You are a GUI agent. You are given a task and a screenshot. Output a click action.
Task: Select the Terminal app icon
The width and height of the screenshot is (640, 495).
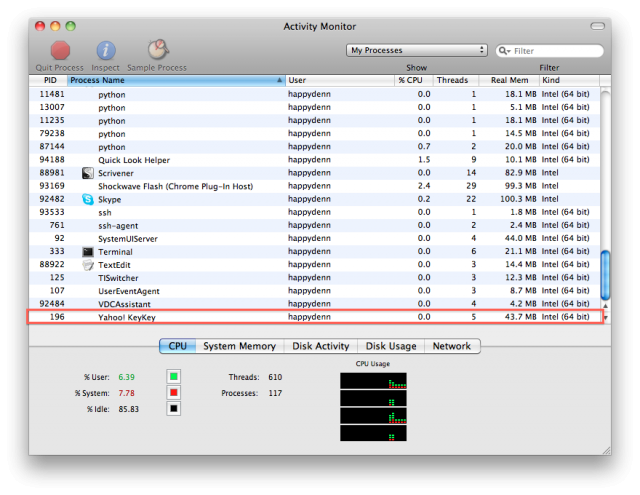[88, 252]
